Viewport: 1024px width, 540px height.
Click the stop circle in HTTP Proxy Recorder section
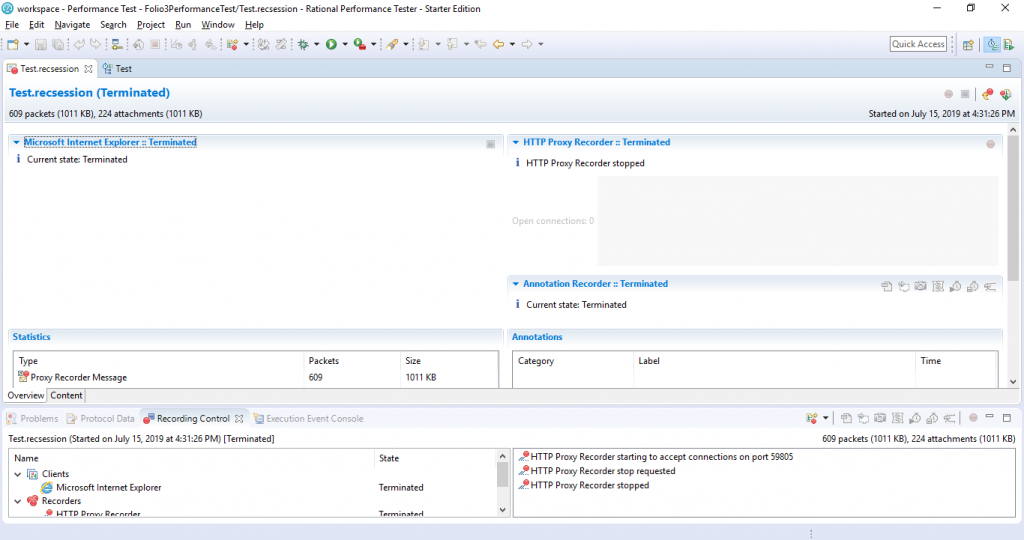(x=991, y=144)
